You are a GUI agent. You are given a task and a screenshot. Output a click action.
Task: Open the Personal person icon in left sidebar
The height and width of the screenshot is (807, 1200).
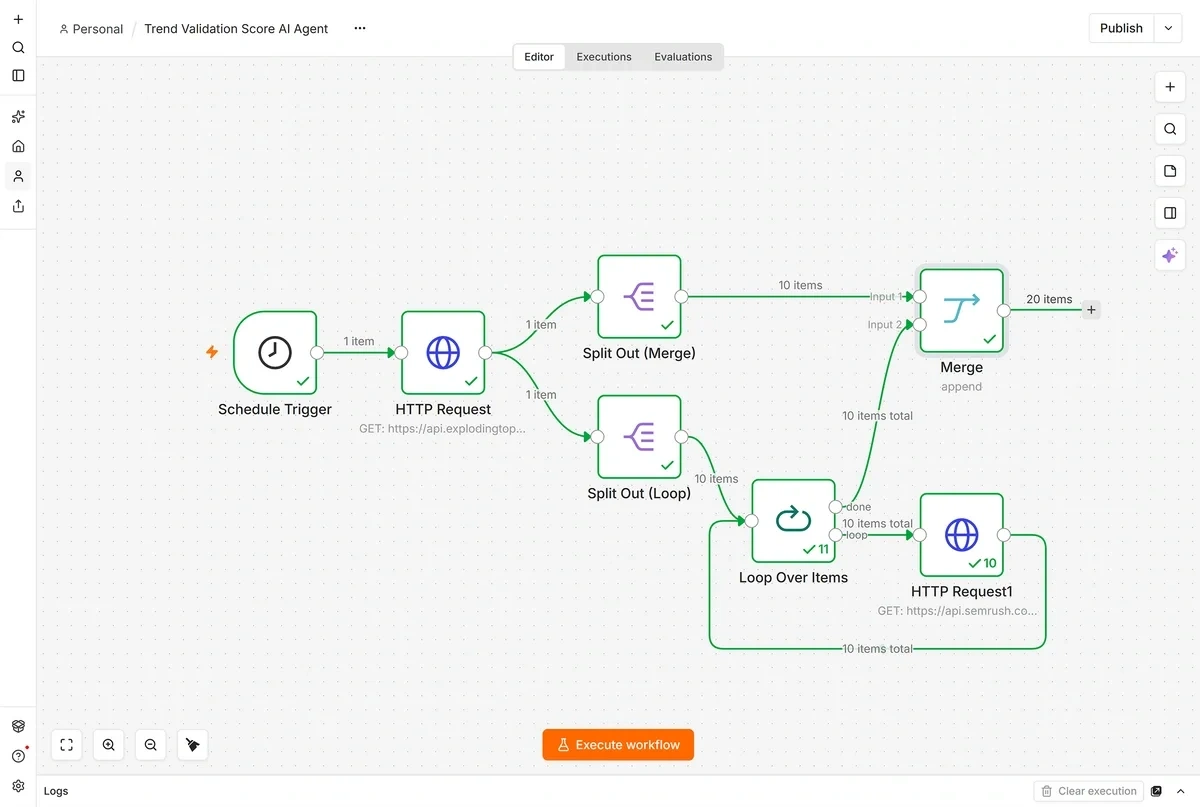point(18,176)
